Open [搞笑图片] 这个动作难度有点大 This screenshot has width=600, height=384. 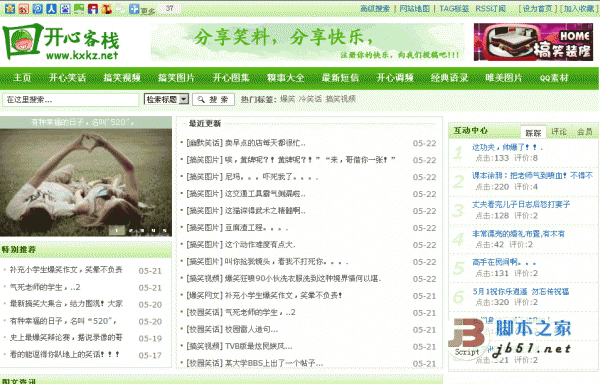click(x=241, y=245)
